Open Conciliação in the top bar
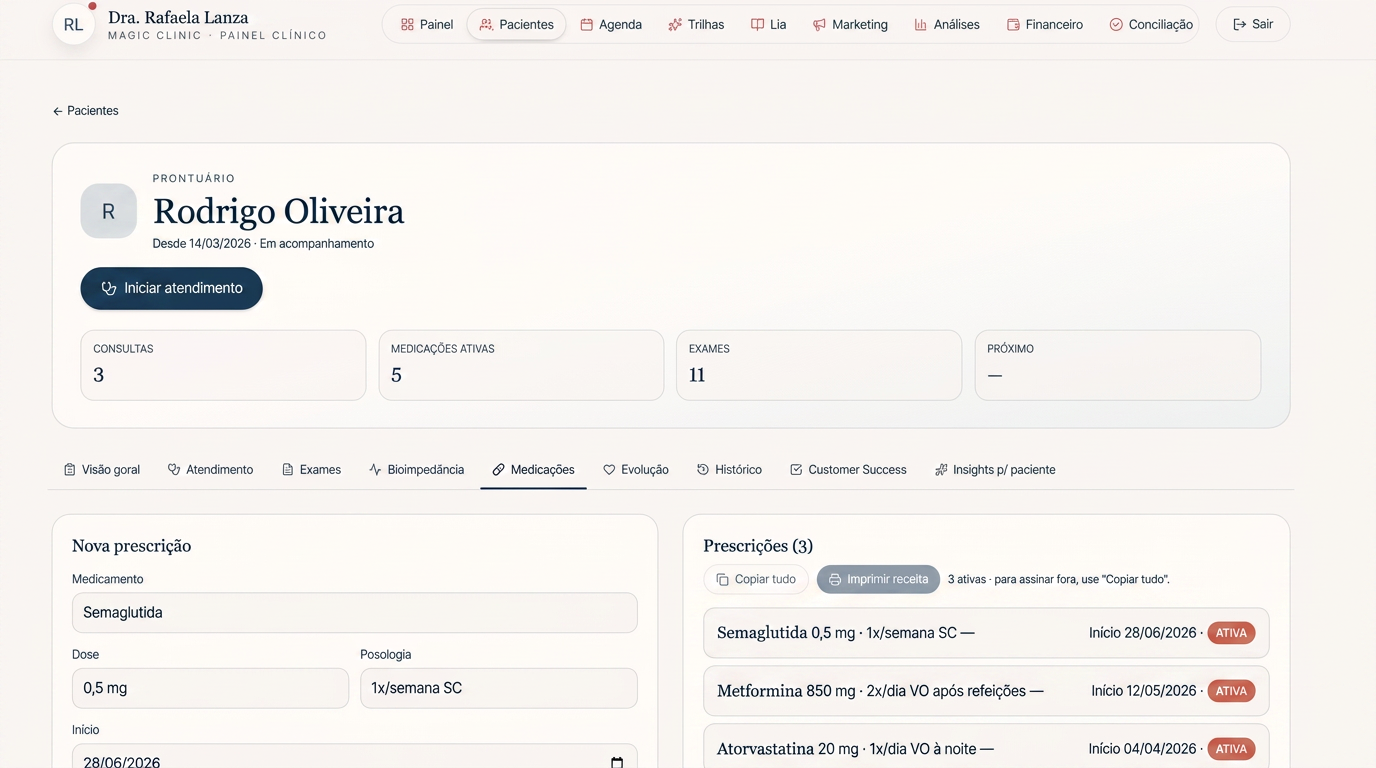This screenshot has height=768, width=1376. (1151, 24)
